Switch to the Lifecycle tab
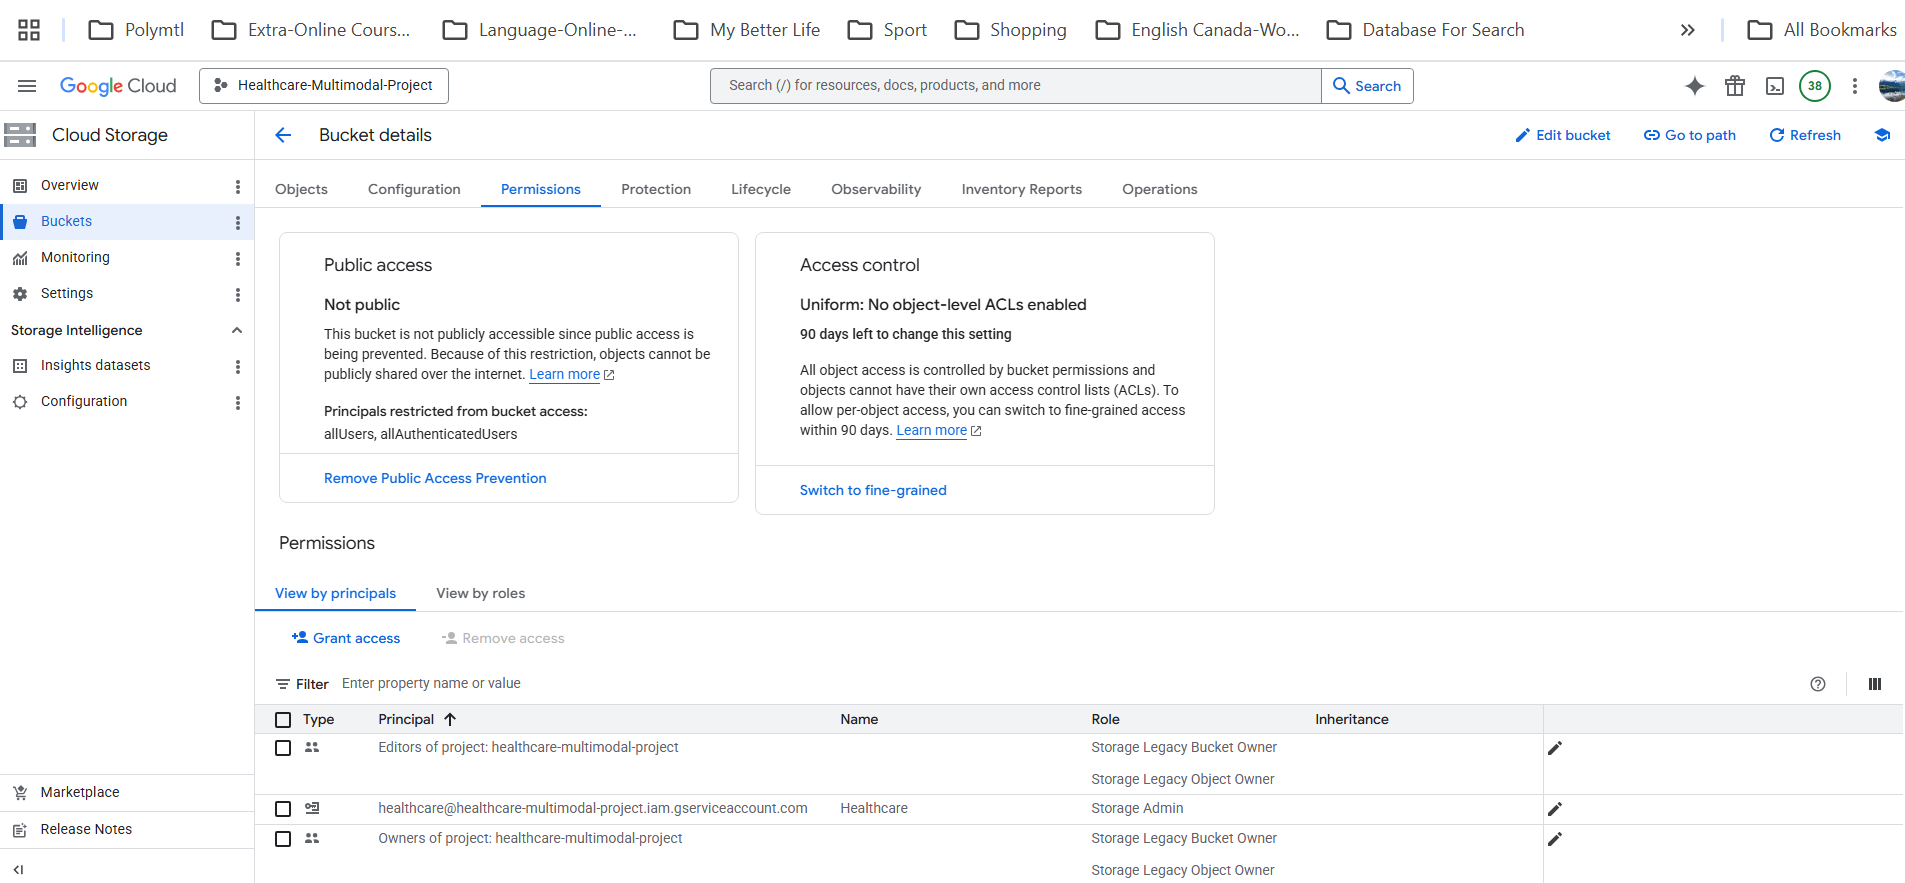The height and width of the screenshot is (883, 1905). [761, 189]
